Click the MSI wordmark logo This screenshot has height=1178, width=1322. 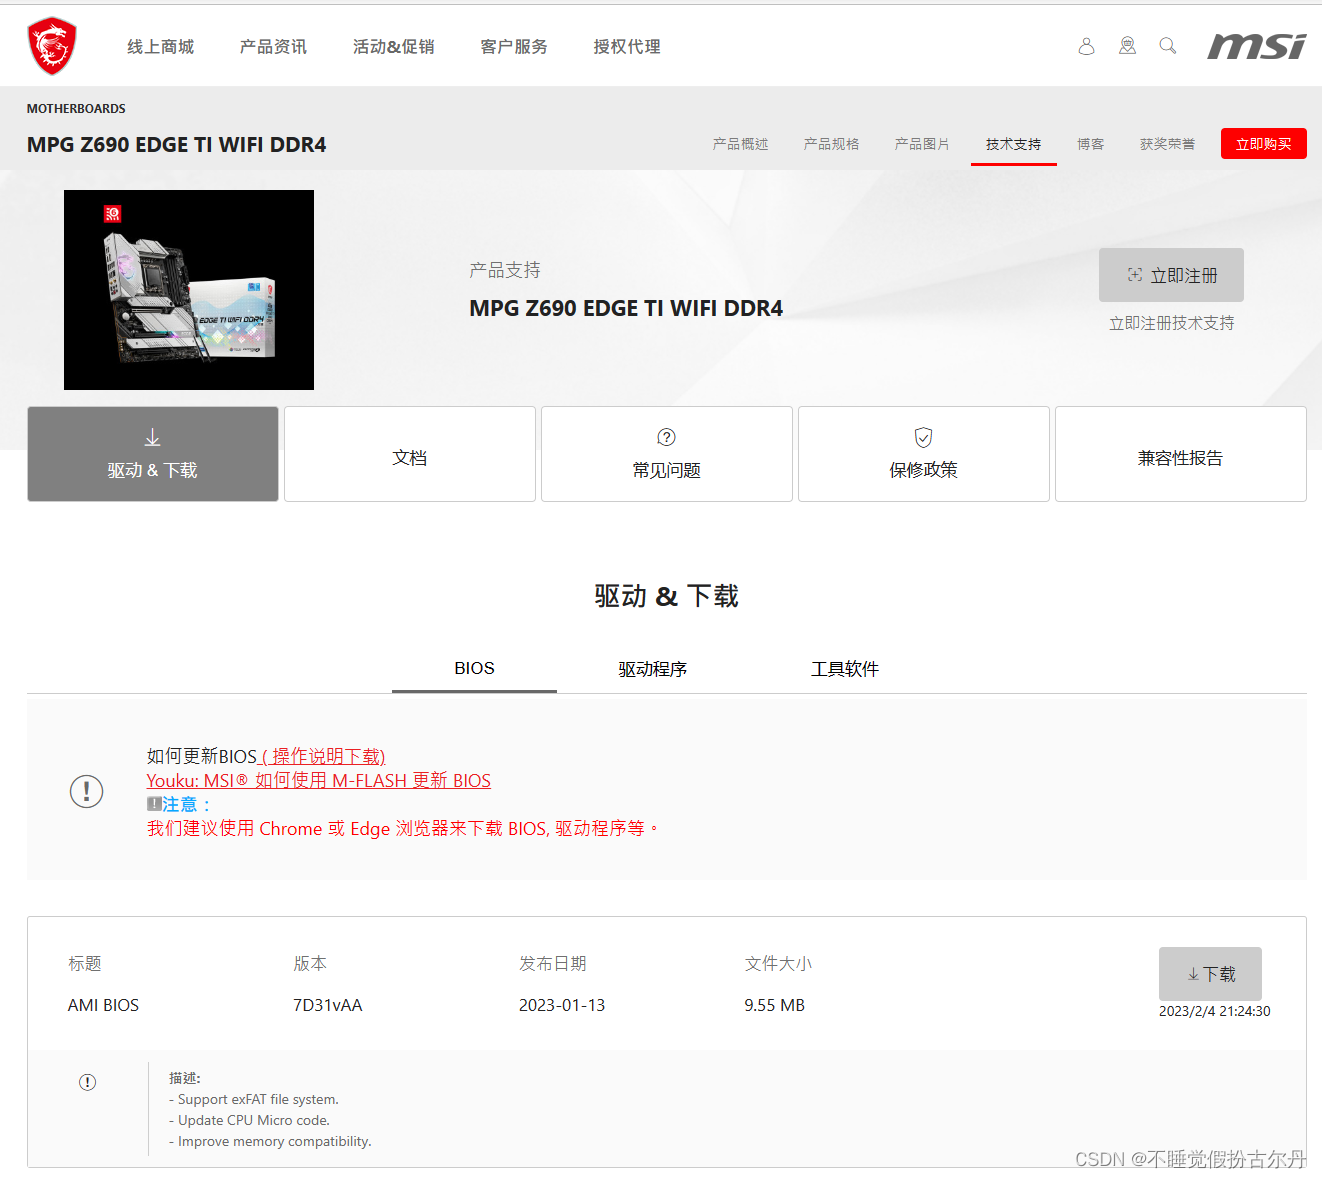pos(1257,46)
